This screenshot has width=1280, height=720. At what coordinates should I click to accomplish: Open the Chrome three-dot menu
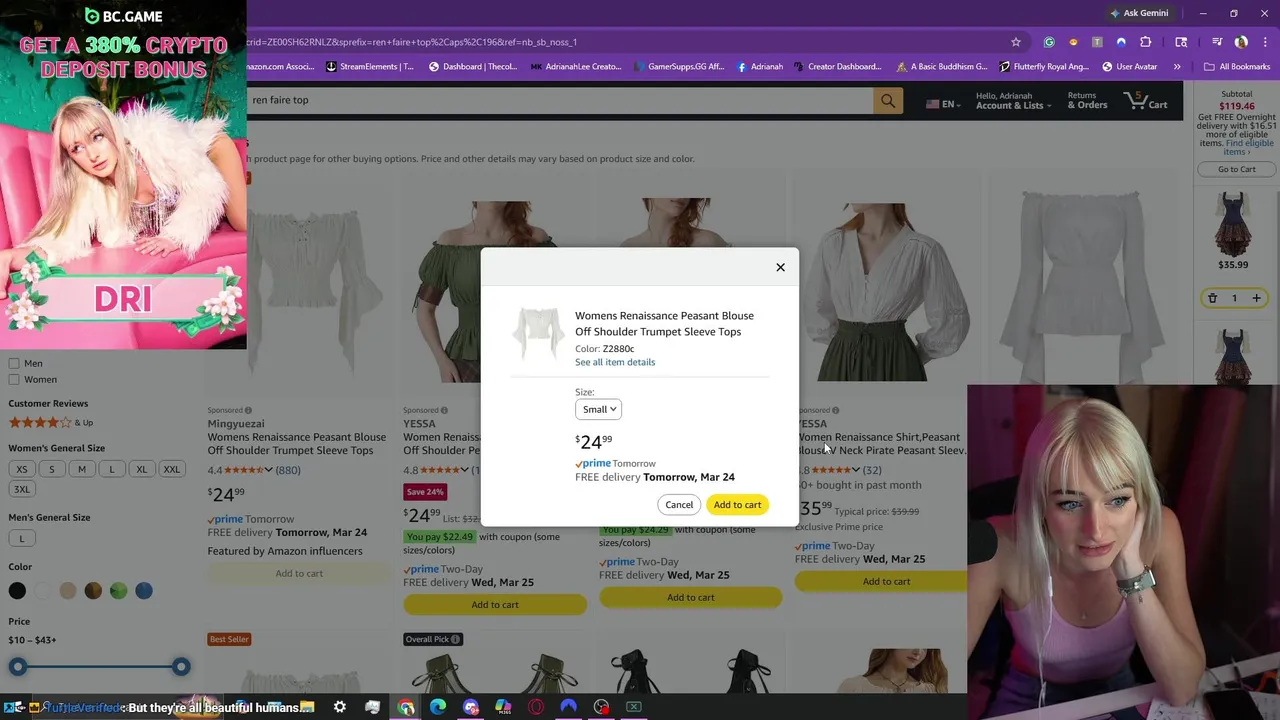(x=1263, y=42)
